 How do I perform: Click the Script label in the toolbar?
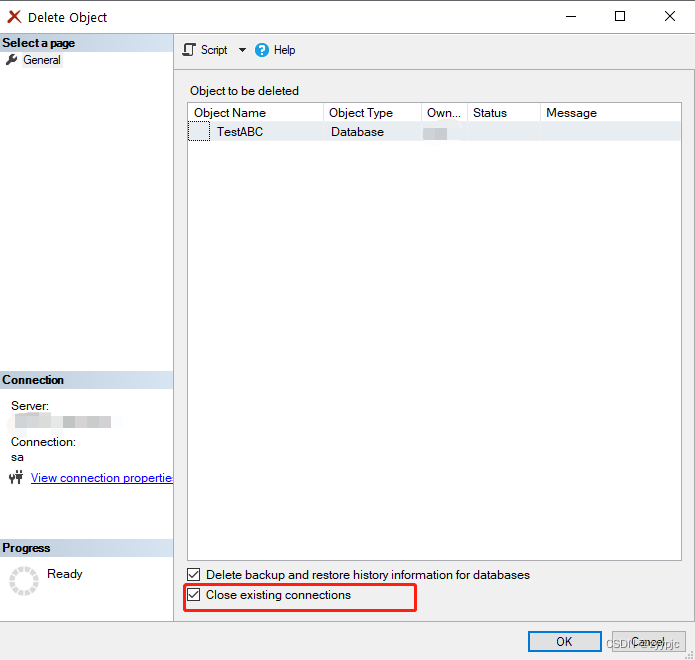[214, 50]
